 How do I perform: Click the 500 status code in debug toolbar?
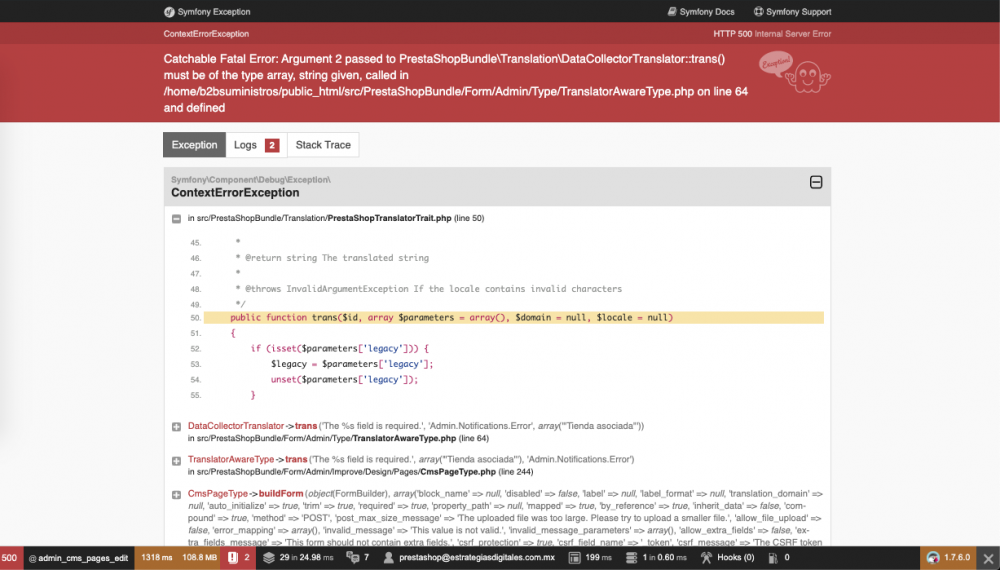click(x=10, y=557)
